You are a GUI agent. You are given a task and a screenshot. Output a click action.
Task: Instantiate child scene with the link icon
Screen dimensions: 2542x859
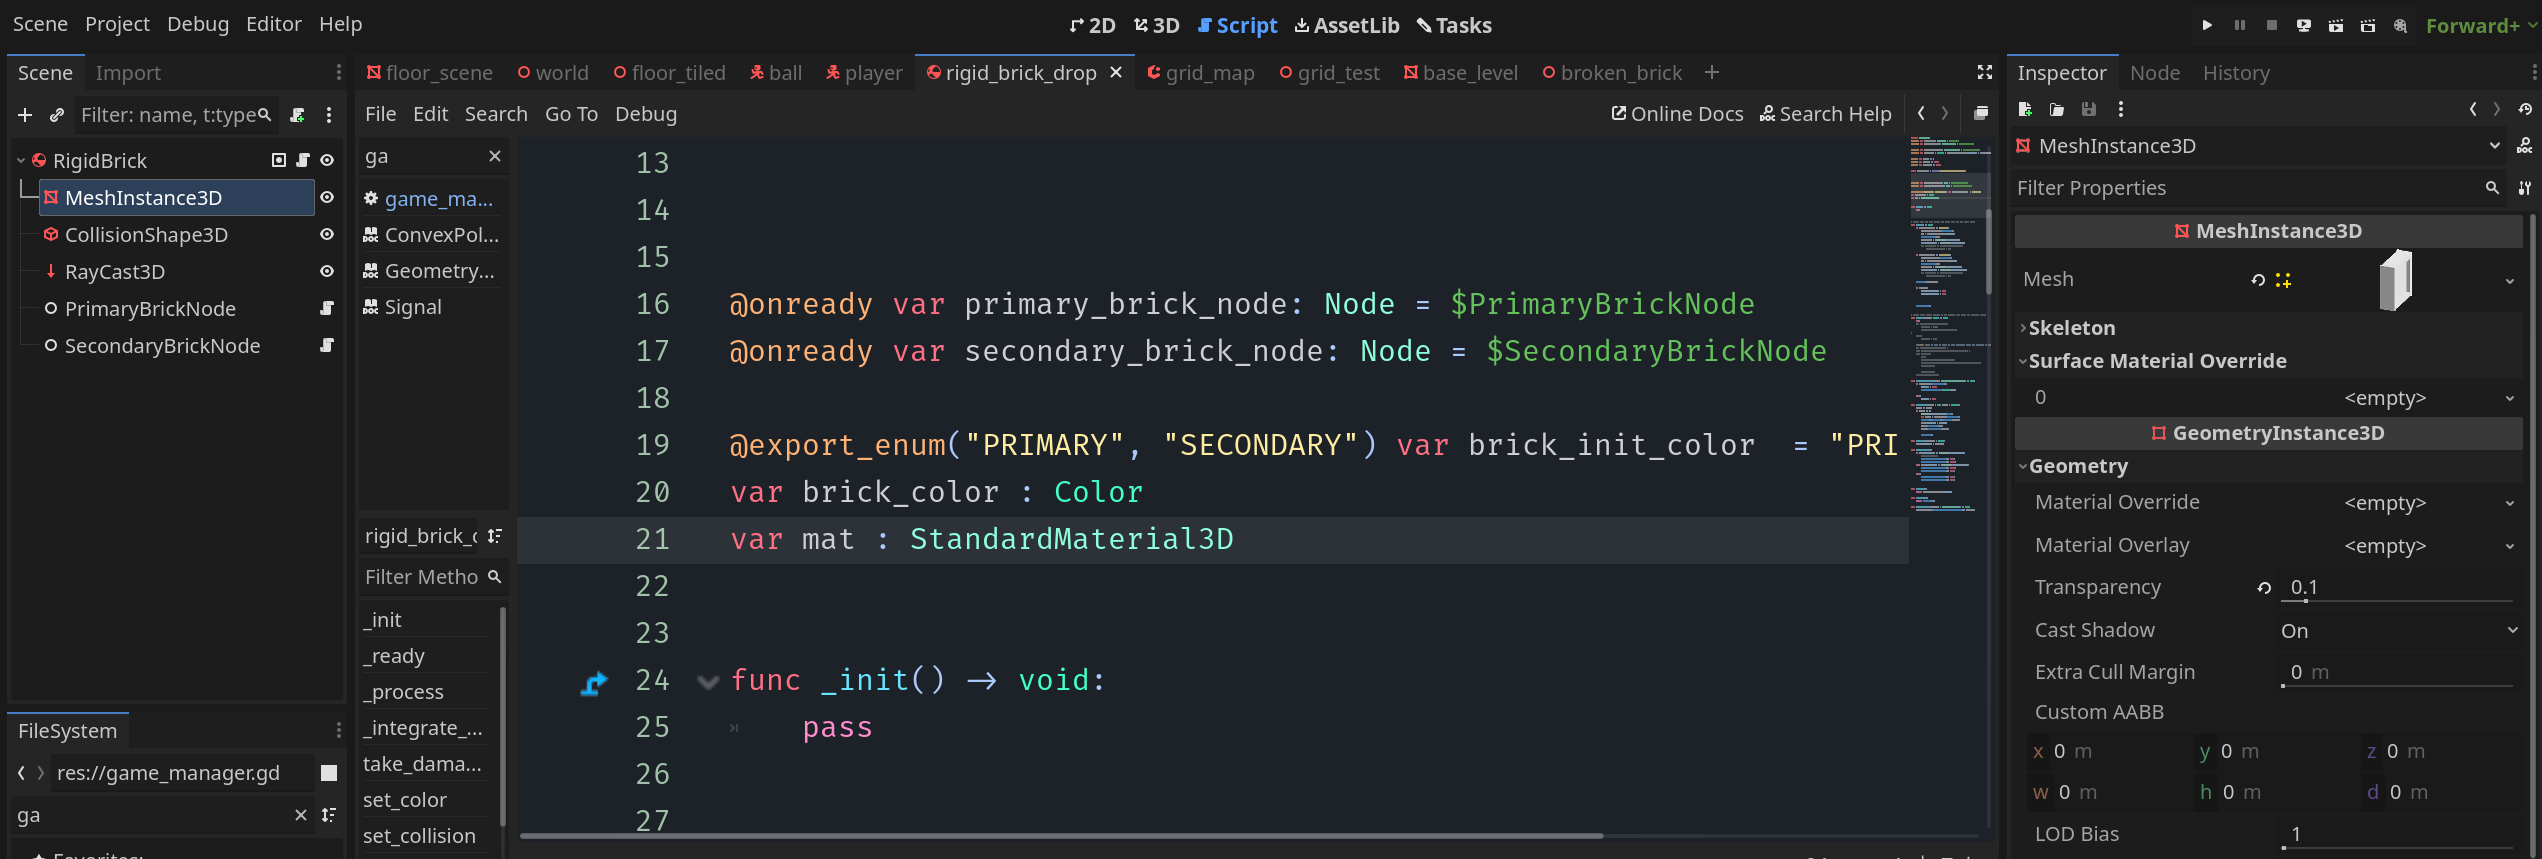57,115
